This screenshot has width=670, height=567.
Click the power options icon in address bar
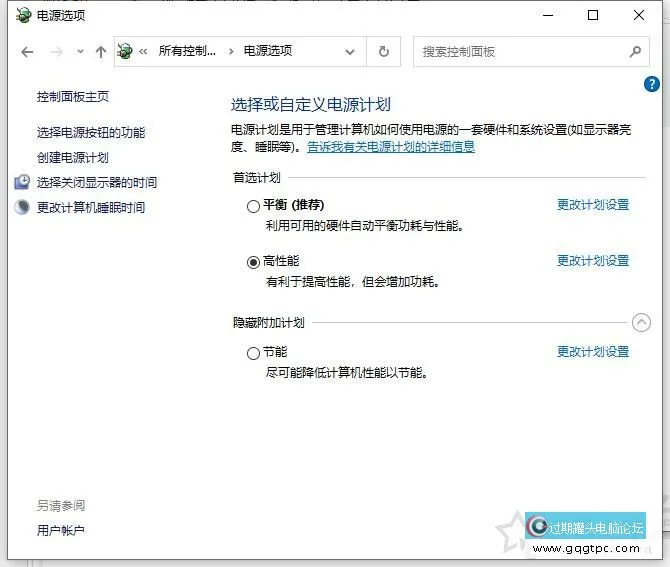click(125, 52)
